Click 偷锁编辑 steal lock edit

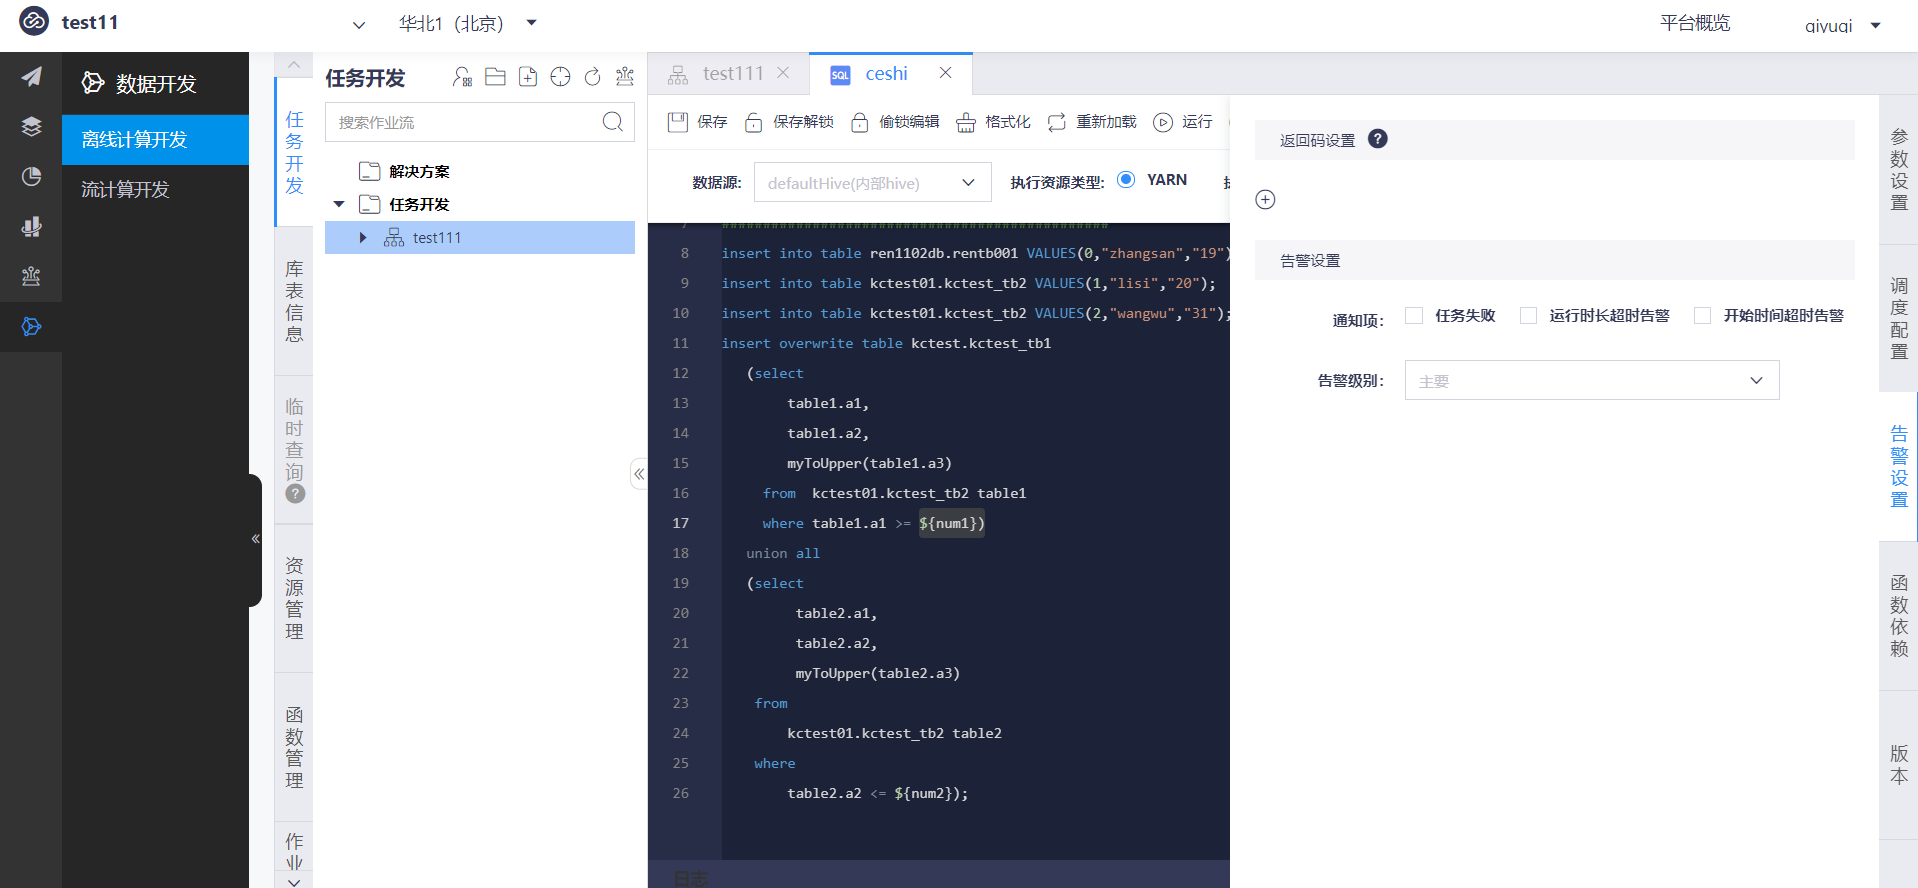tap(896, 122)
